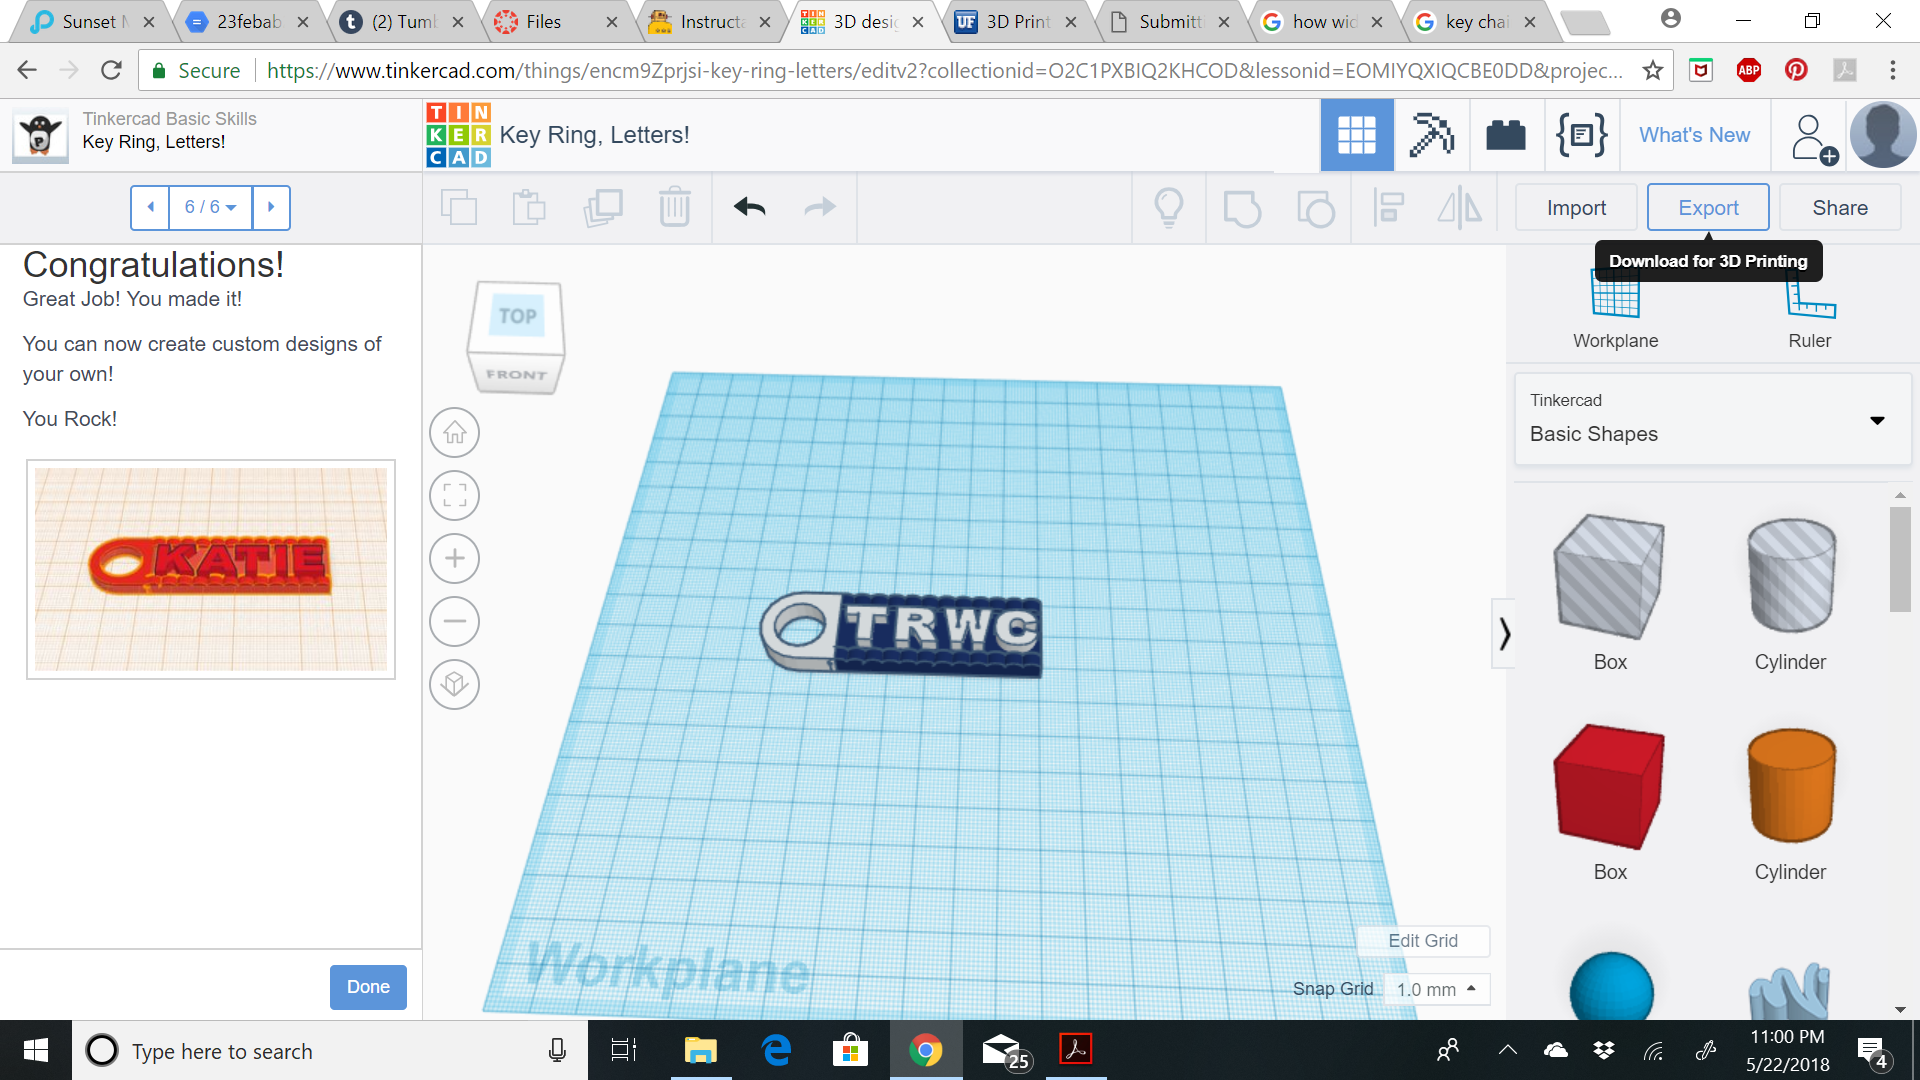Zoom out with the minus icon
Viewport: 1920px width, 1080px height.
click(x=454, y=621)
